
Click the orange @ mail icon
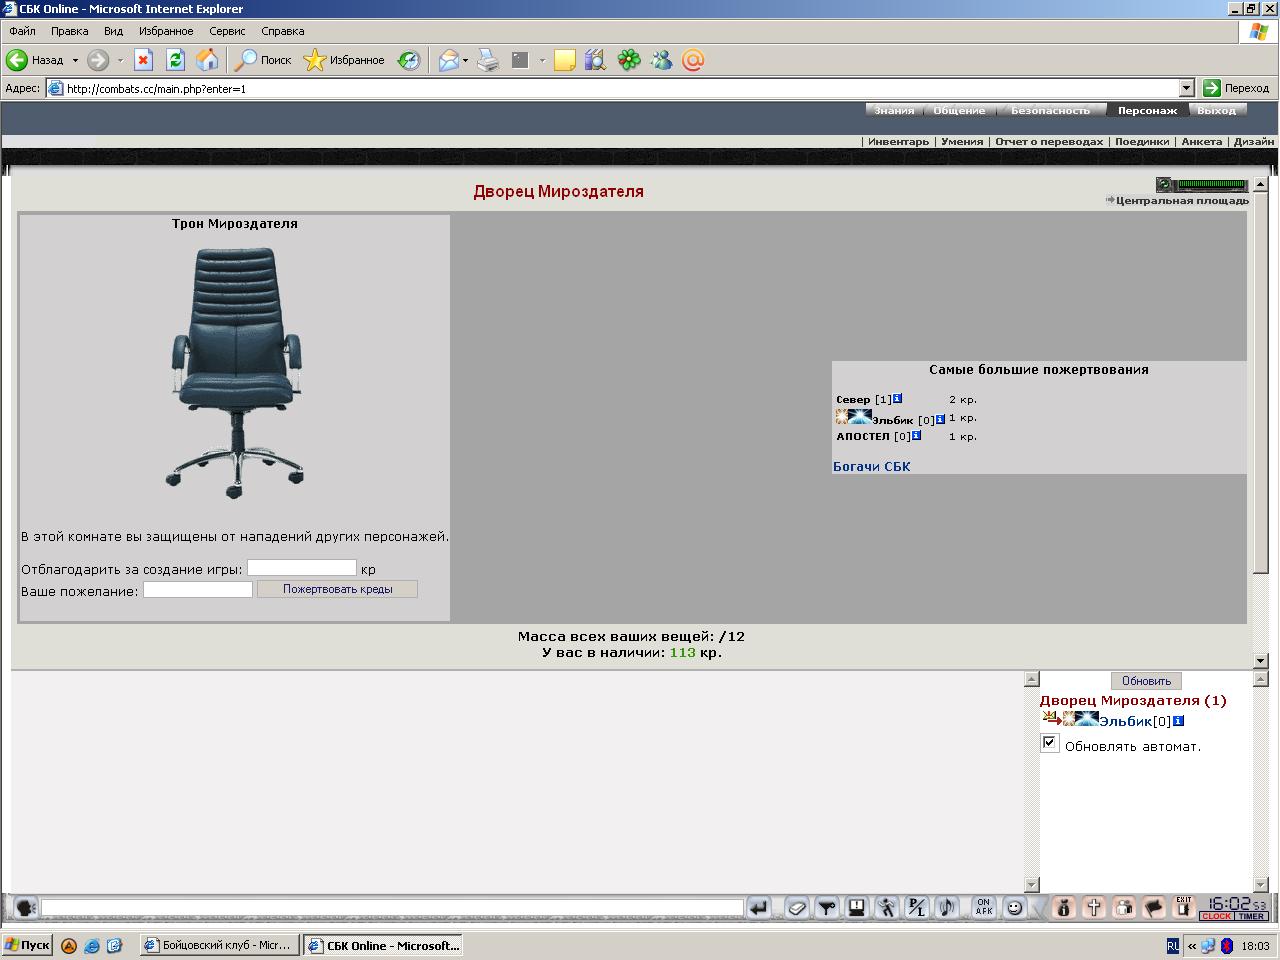693,60
